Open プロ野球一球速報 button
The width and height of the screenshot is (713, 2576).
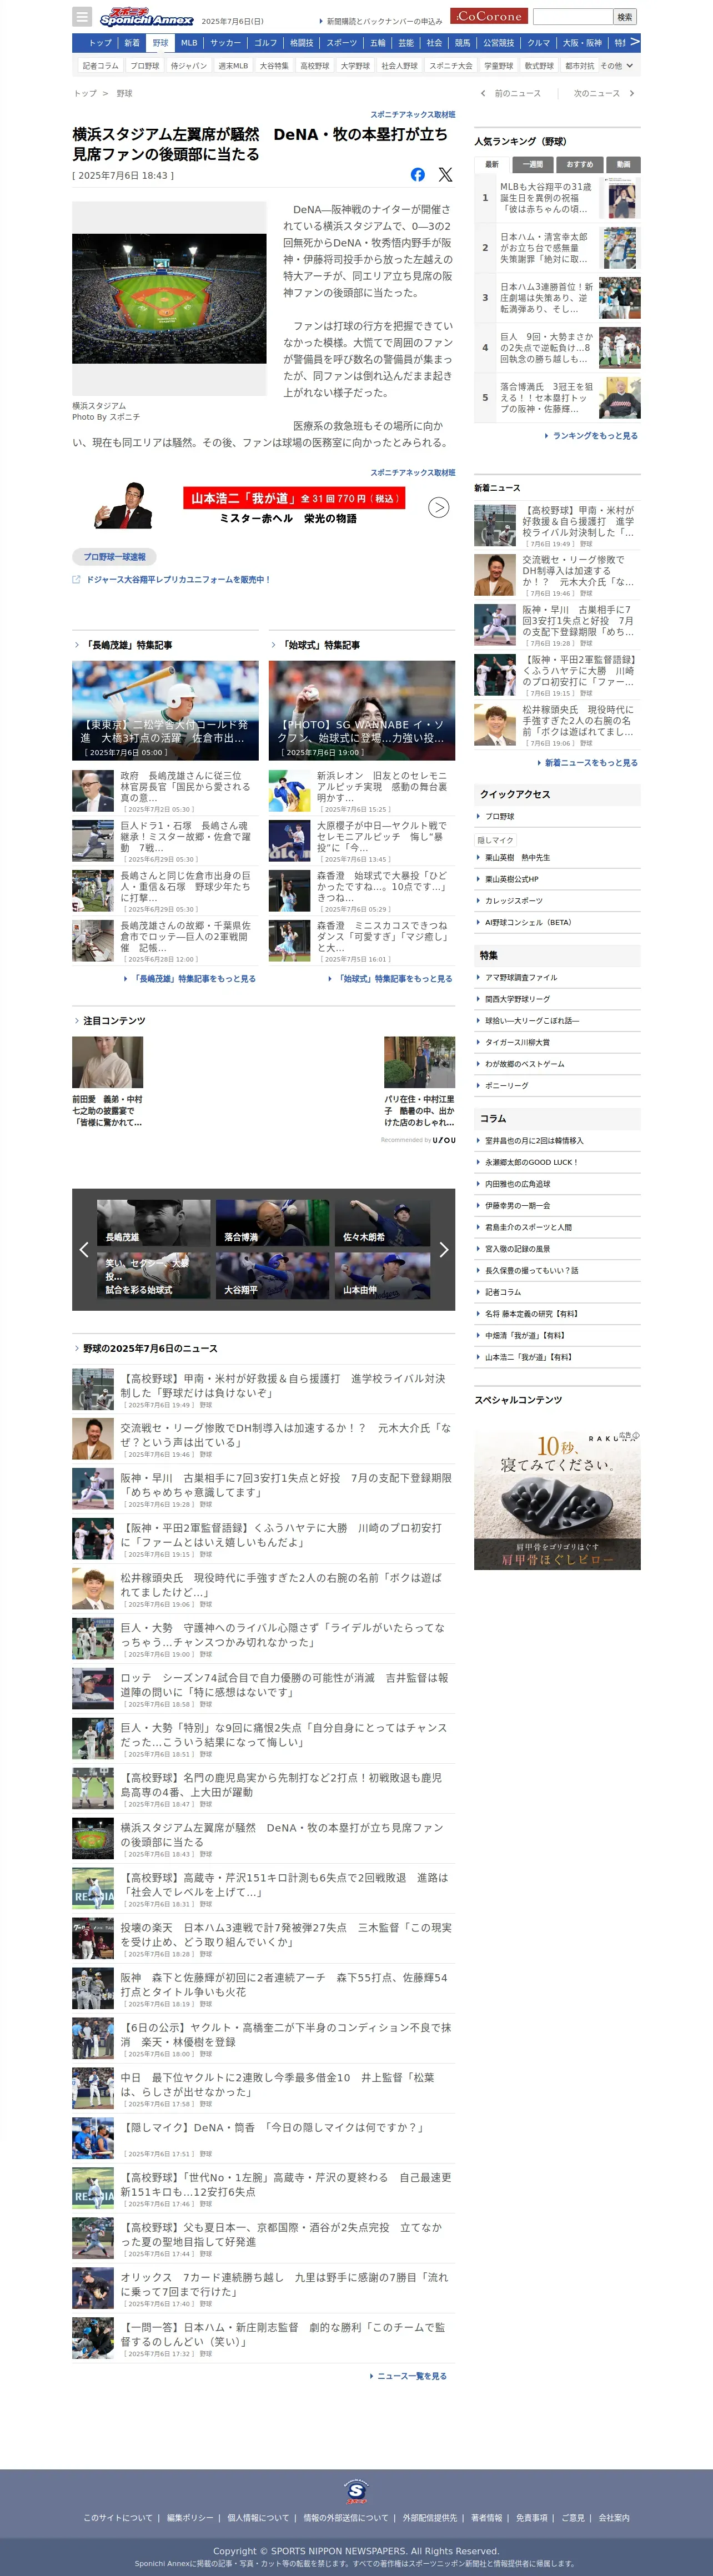pos(114,557)
